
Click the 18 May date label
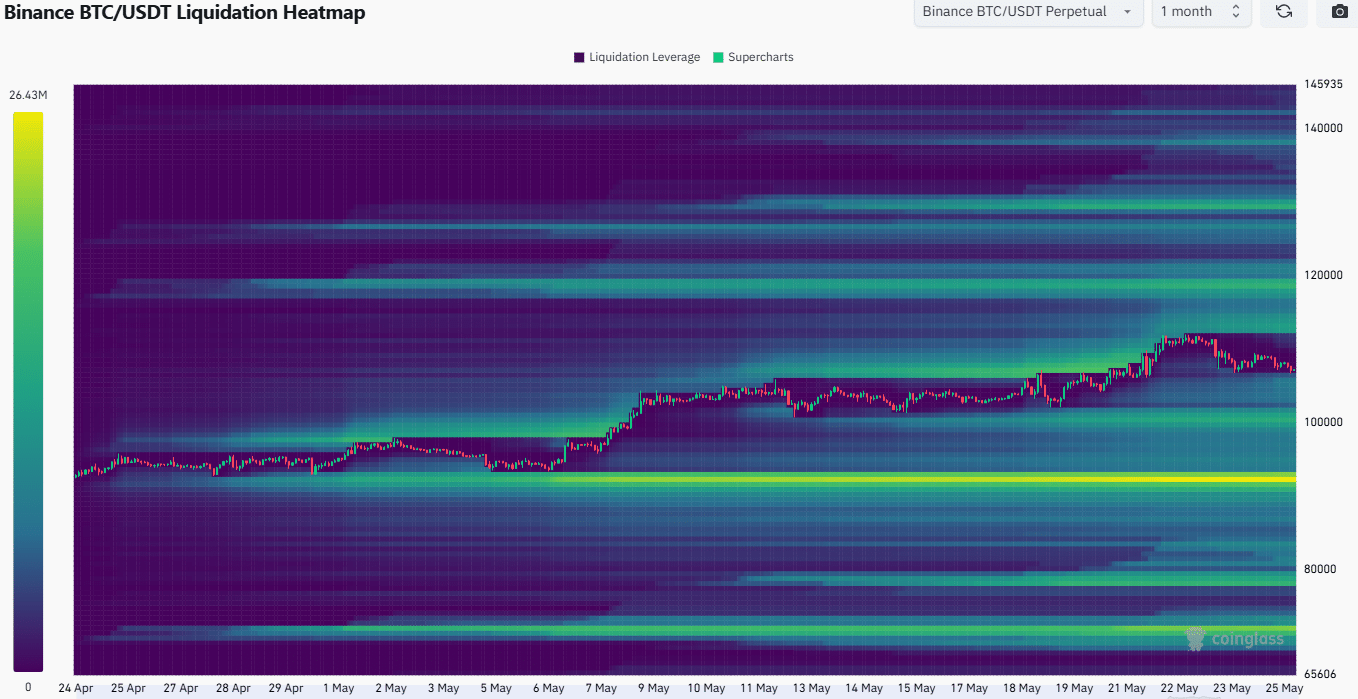pyautogui.click(x=1021, y=688)
